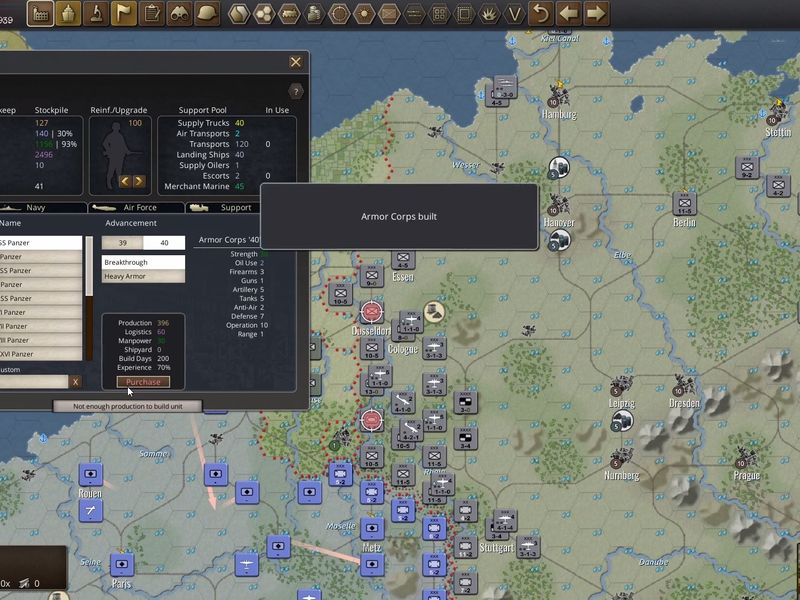Dismiss the Armor Corps built notification

[399, 217]
